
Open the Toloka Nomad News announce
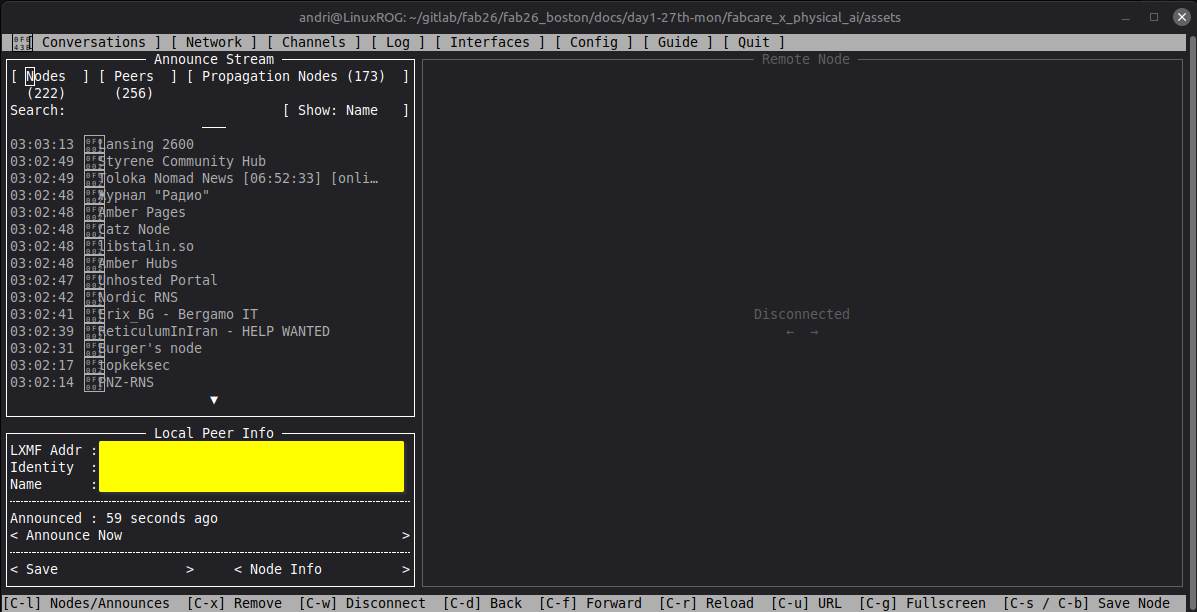(195, 178)
